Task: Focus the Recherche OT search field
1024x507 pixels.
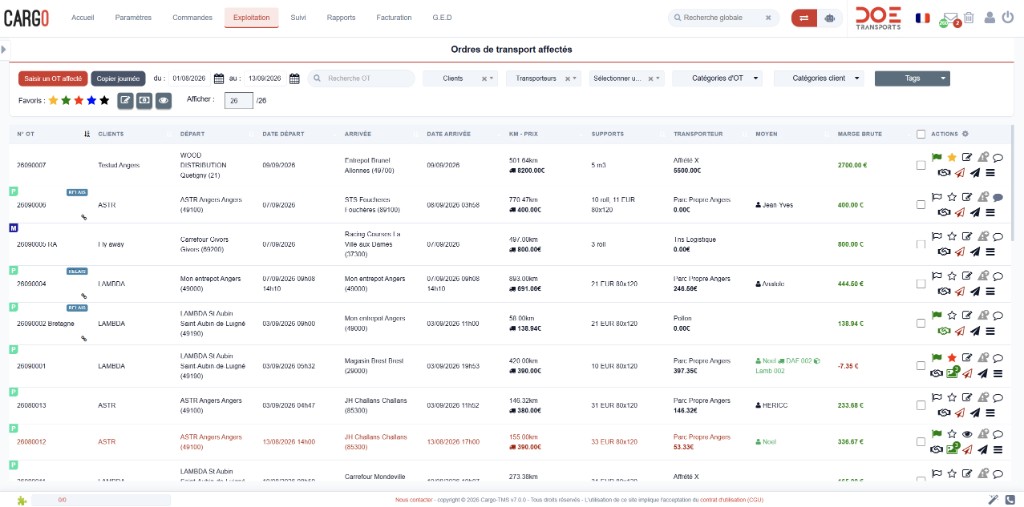Action: tap(361, 78)
